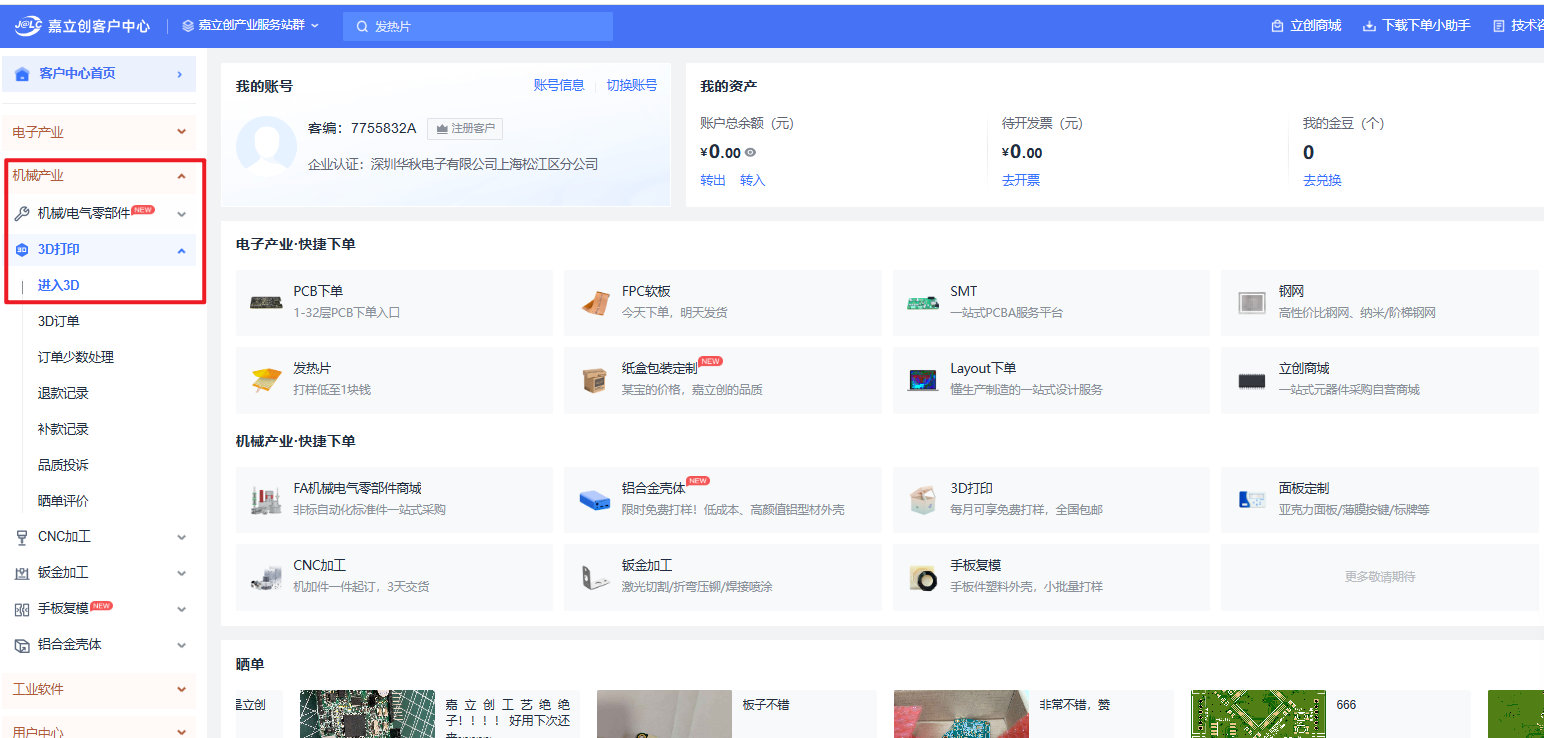The height and width of the screenshot is (738, 1544).
Task: Open the 嘉立创产业服务站群 dropdown
Action: pyautogui.click(x=251, y=26)
